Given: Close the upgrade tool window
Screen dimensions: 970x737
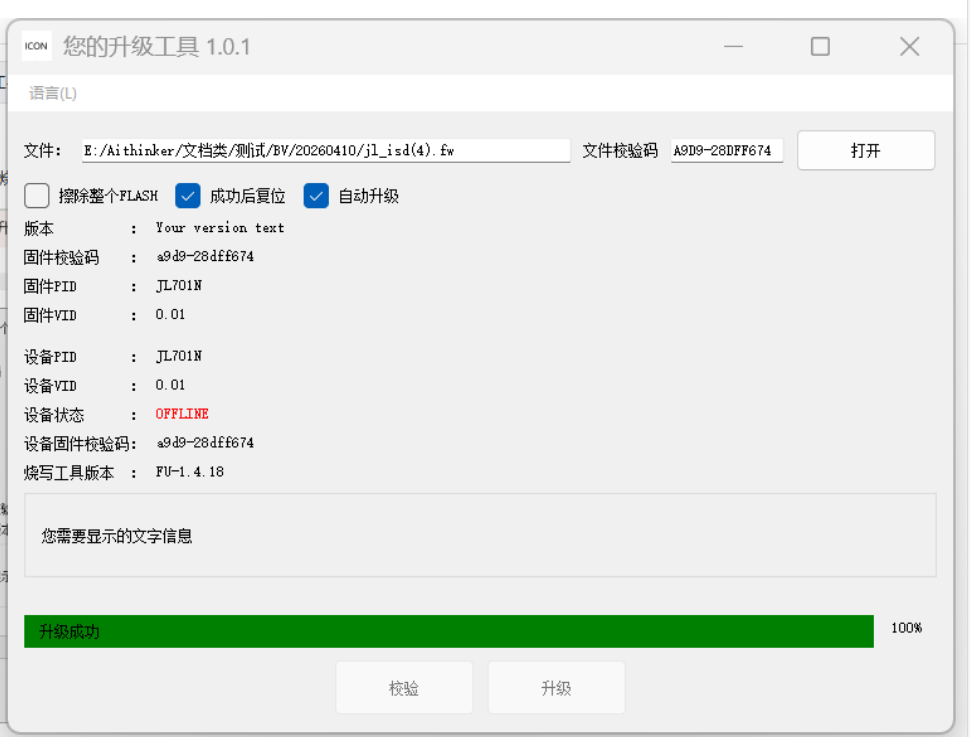Looking at the screenshot, I should click(x=909, y=46).
